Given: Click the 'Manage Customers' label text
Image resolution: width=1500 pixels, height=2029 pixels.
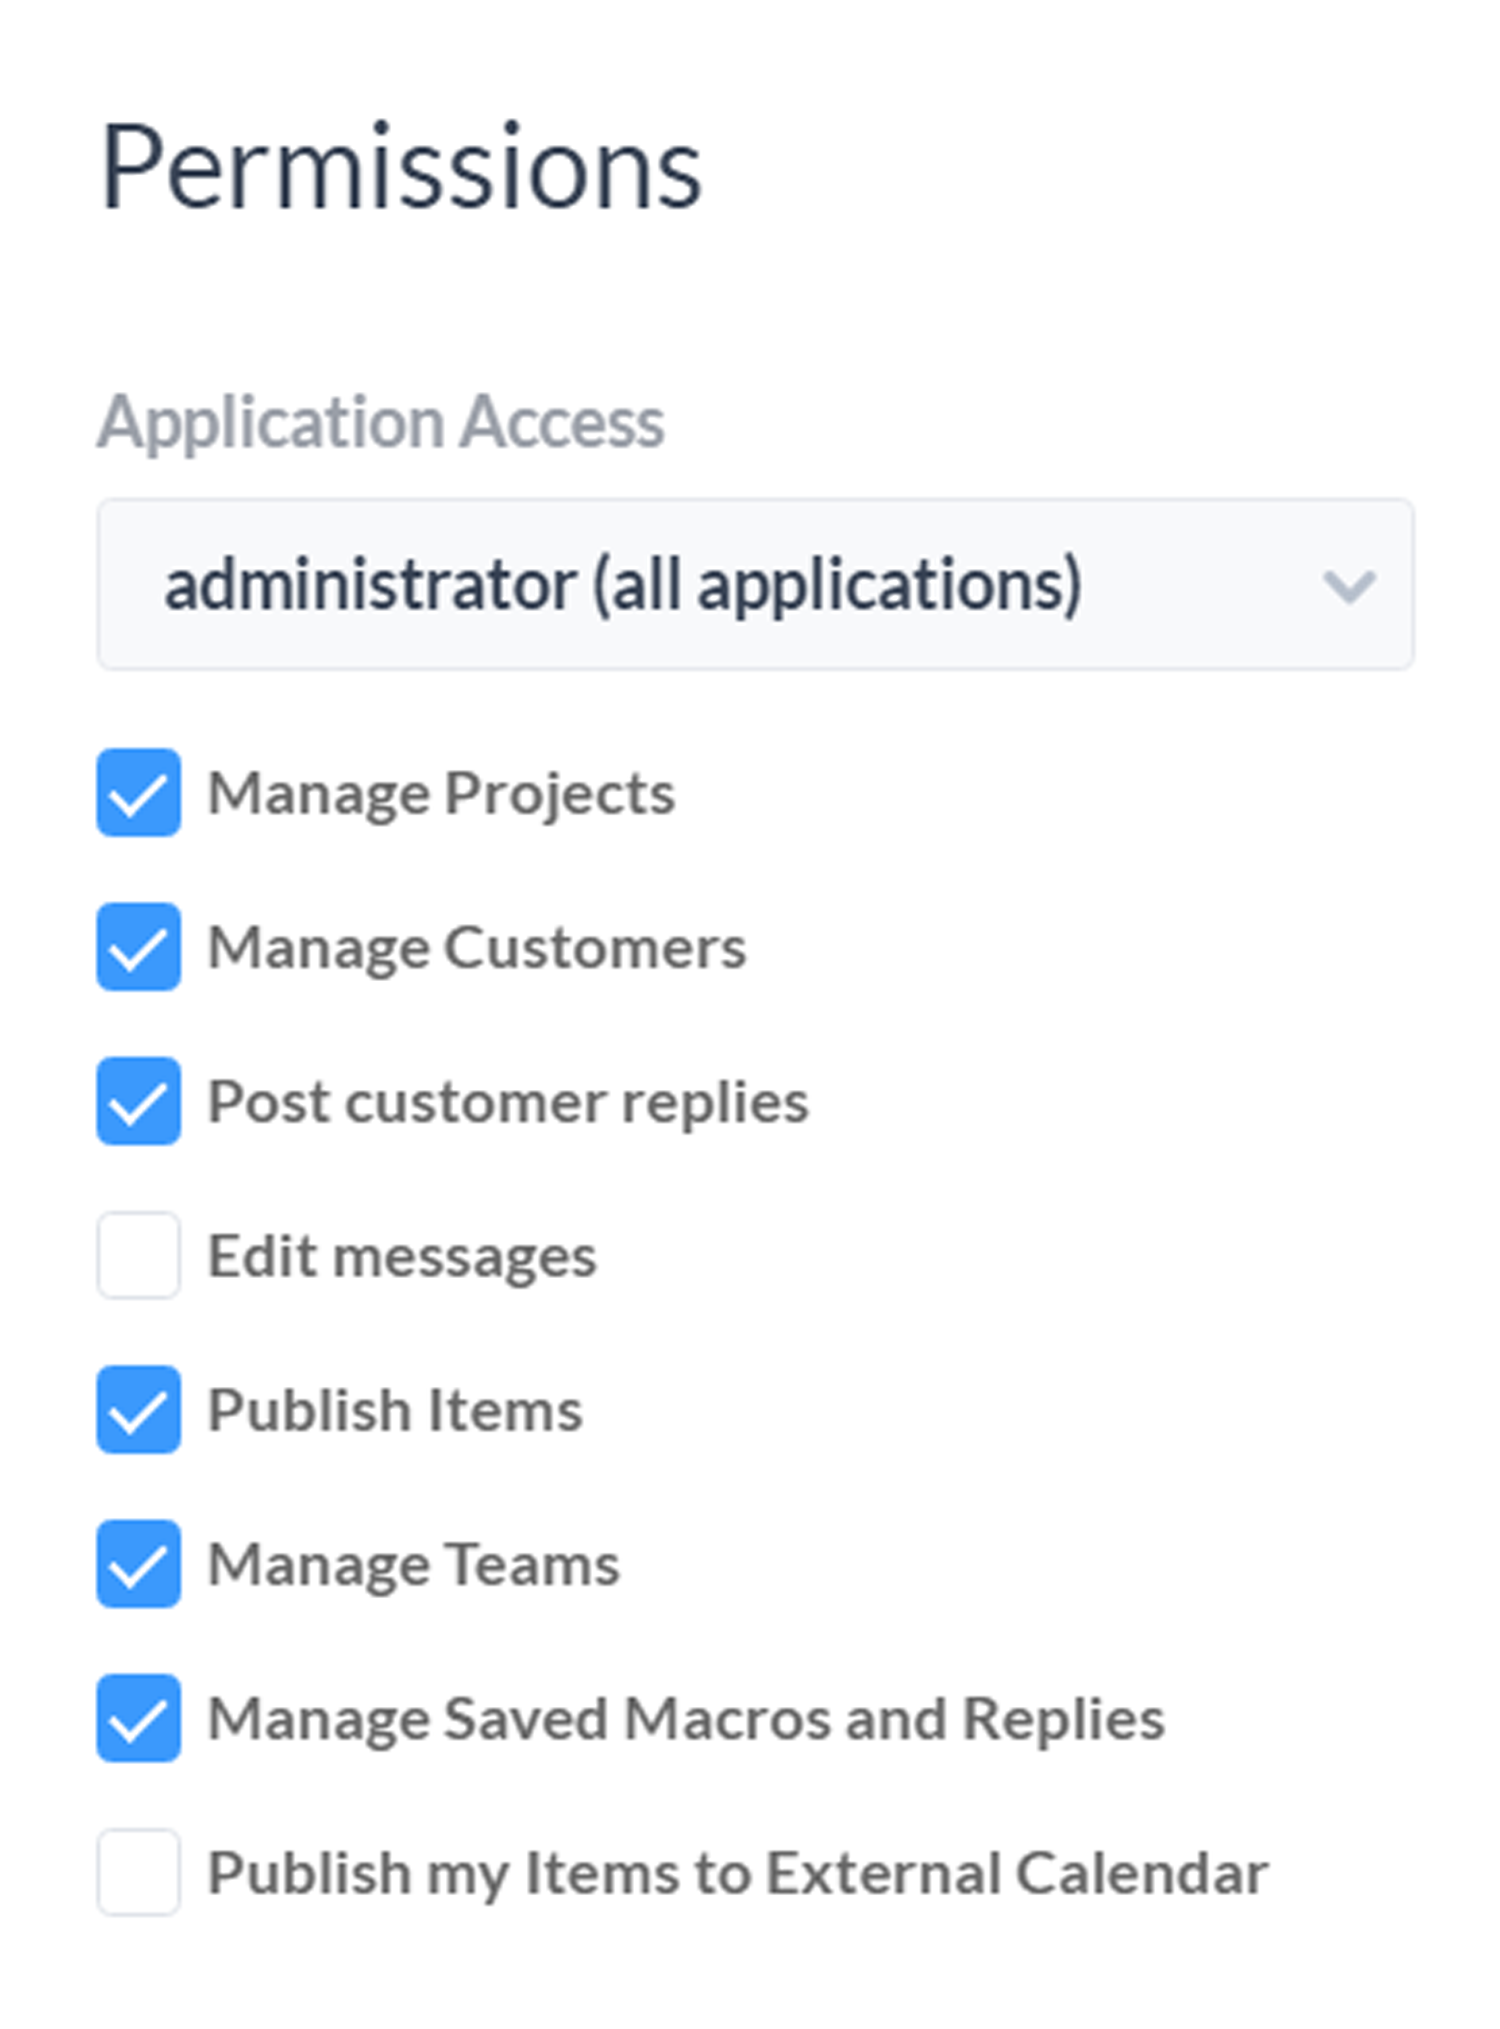Looking at the screenshot, I should 477,948.
